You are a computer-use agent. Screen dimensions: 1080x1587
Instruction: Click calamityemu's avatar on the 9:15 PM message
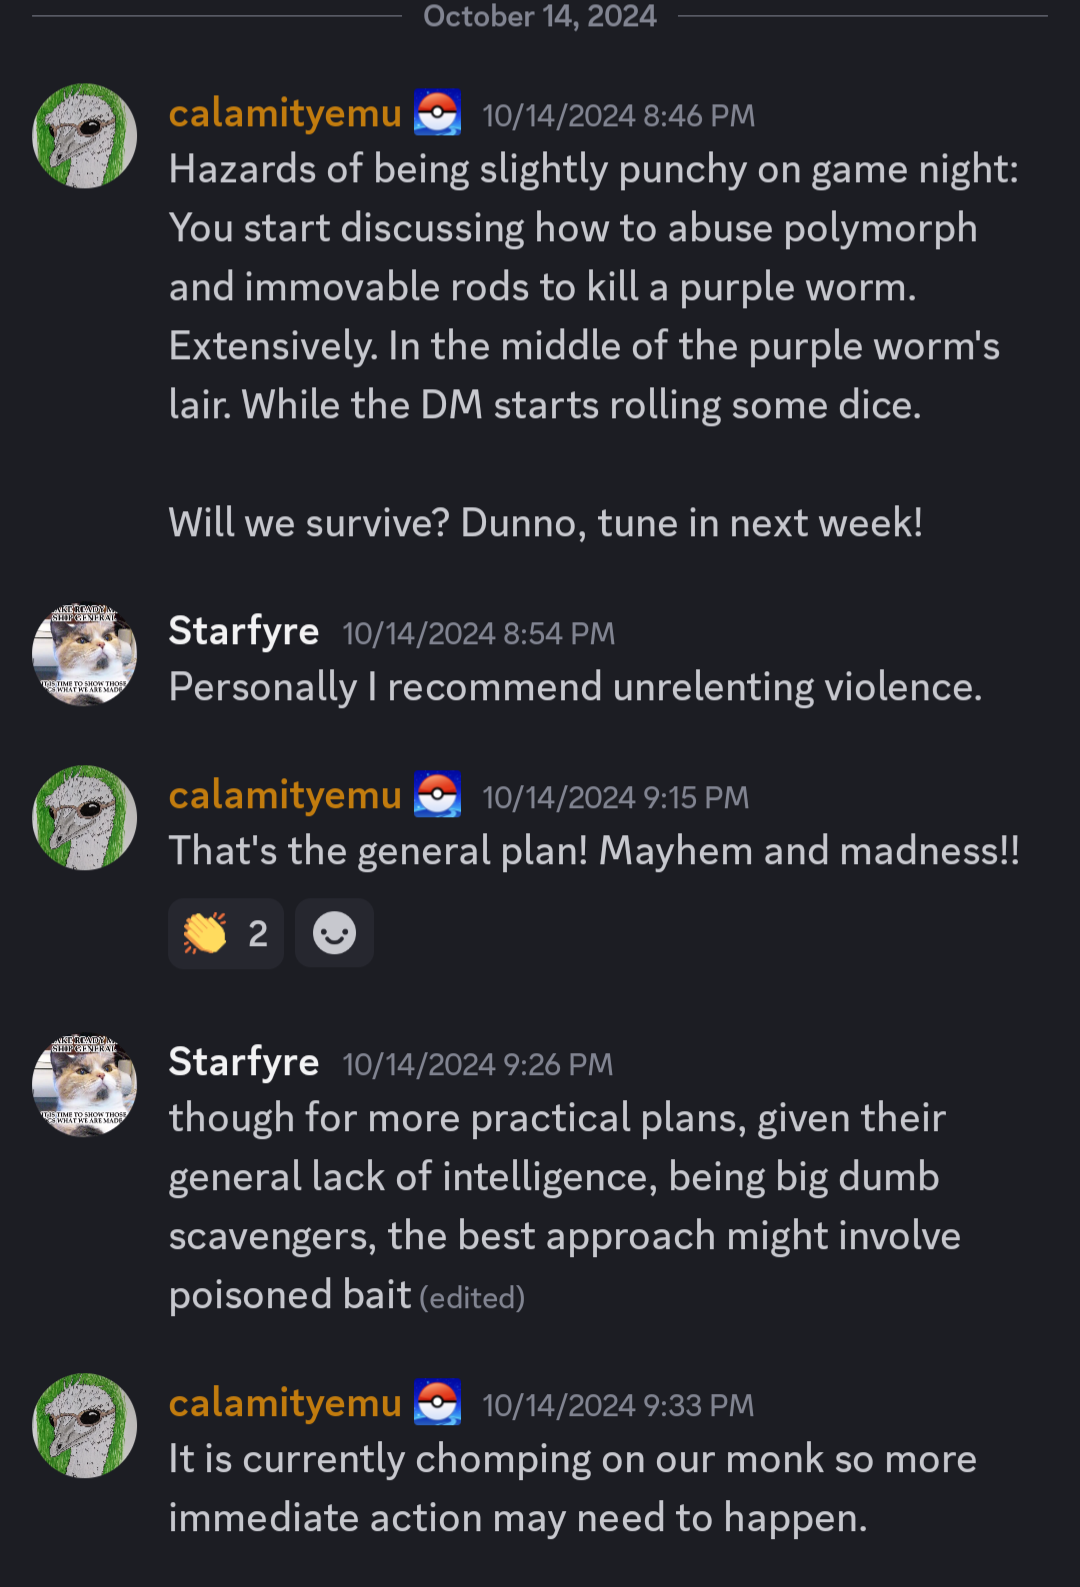pos(85,818)
